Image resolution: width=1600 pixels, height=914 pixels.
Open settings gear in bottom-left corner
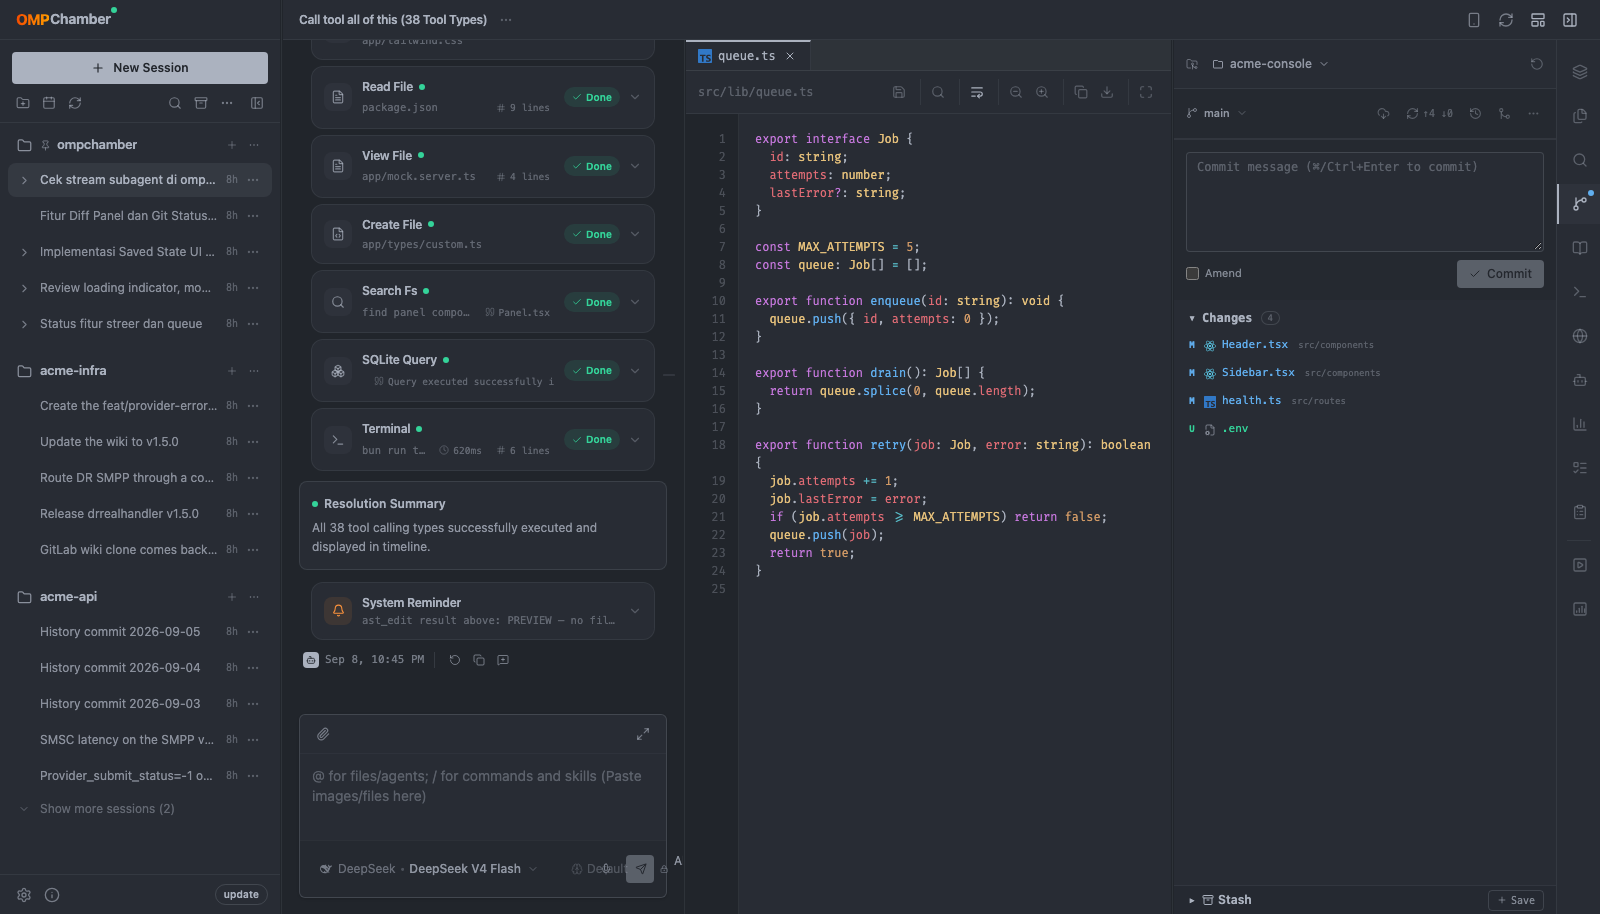coord(24,895)
